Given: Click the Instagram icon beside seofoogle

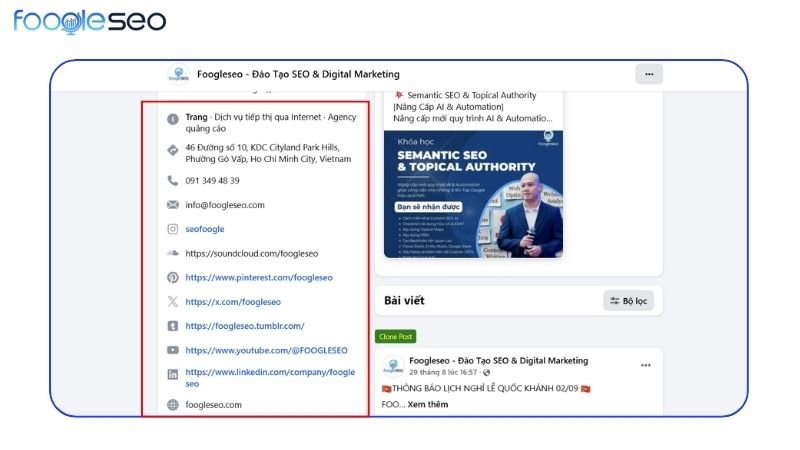Looking at the screenshot, I should [x=173, y=229].
